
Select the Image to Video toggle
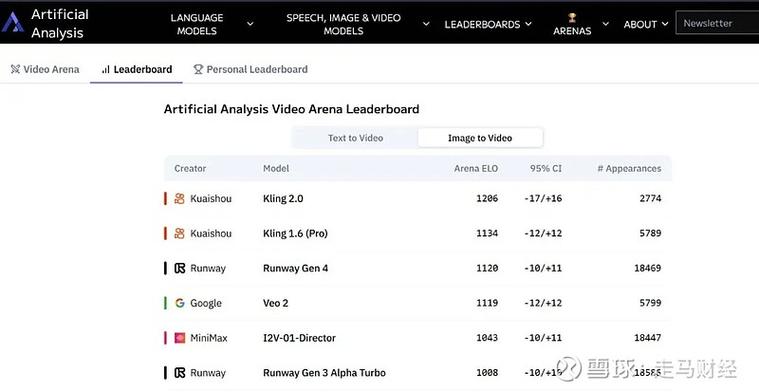point(480,138)
